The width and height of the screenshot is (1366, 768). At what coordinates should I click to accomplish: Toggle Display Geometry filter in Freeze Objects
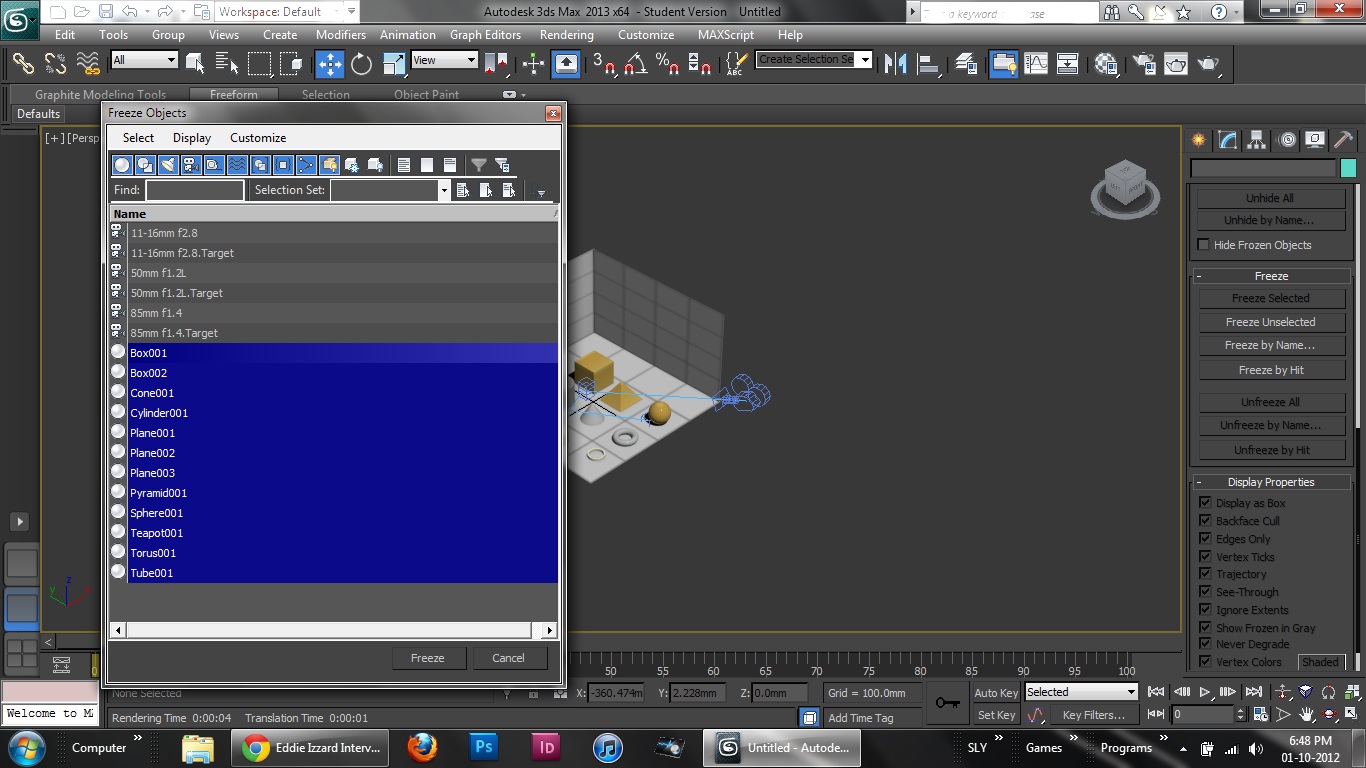pos(122,165)
